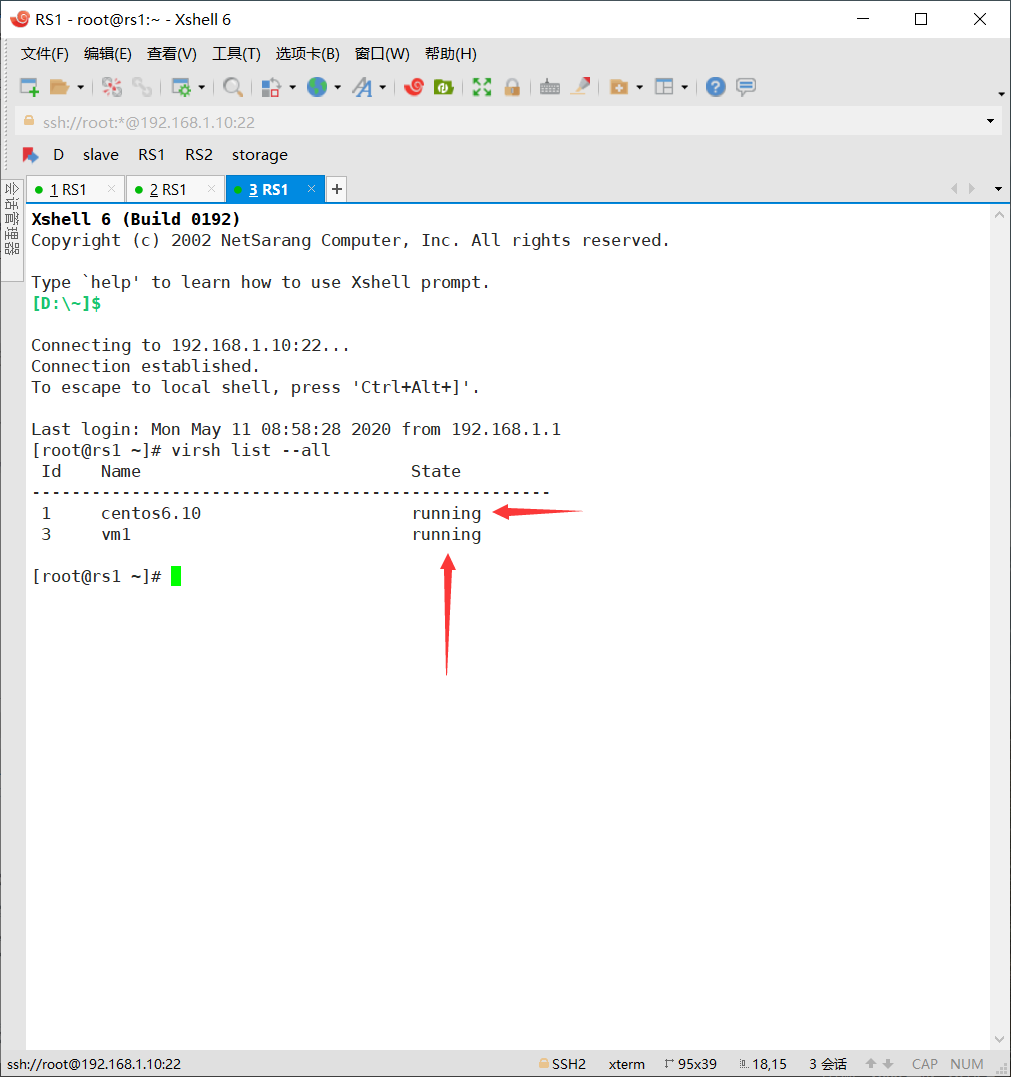Click the tab scroll left arrow
Screen dimensions: 1011x1077
[954, 189]
